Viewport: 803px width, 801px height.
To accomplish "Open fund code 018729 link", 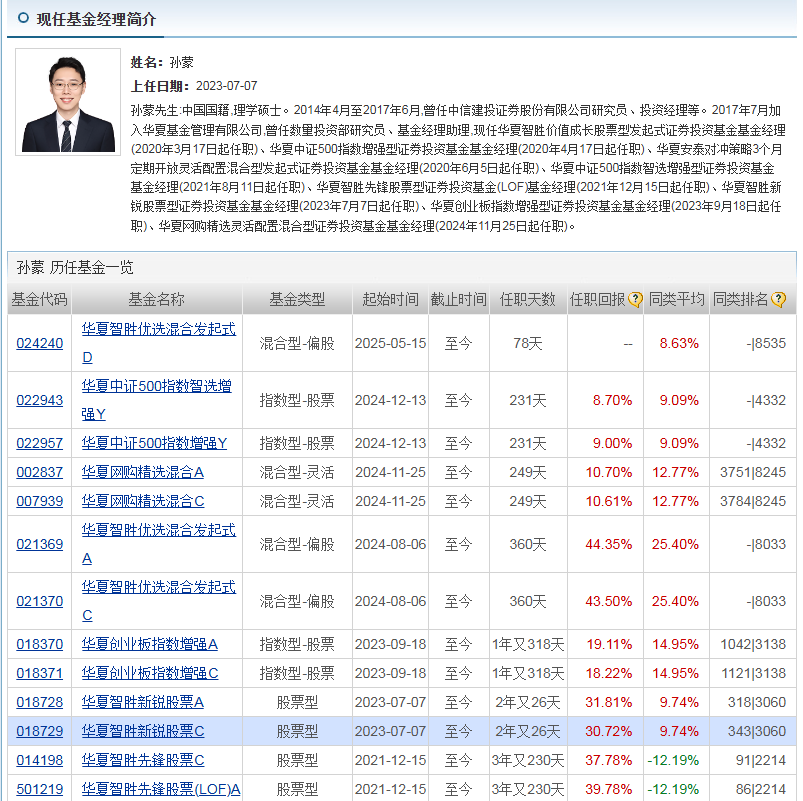I will pyautogui.click(x=39, y=731).
